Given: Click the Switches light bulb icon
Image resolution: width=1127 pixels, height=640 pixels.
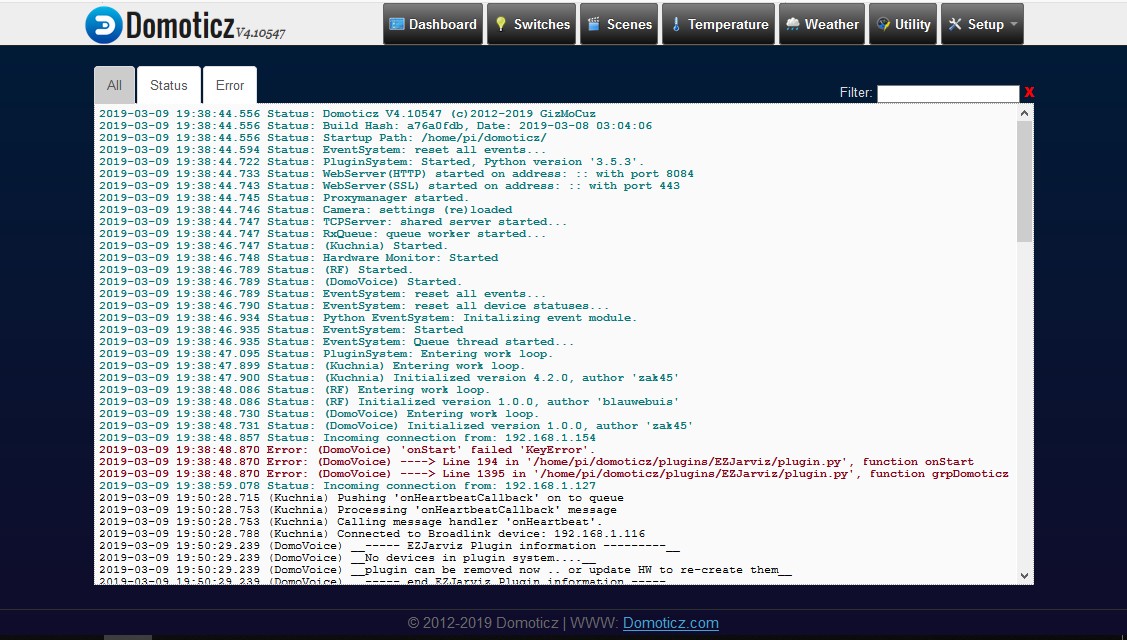Looking at the screenshot, I should click(x=501, y=24).
